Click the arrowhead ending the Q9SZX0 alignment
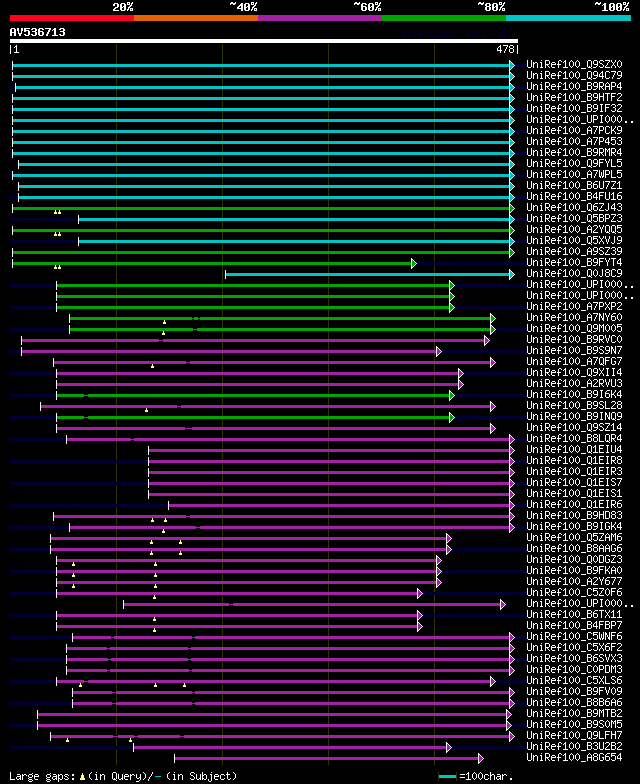640x784 pixels. click(512, 65)
